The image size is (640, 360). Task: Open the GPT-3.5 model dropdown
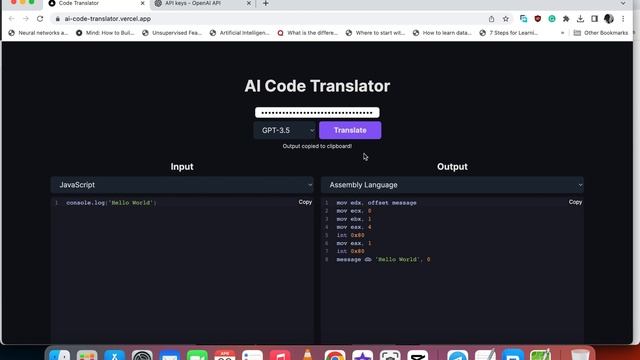coord(285,130)
